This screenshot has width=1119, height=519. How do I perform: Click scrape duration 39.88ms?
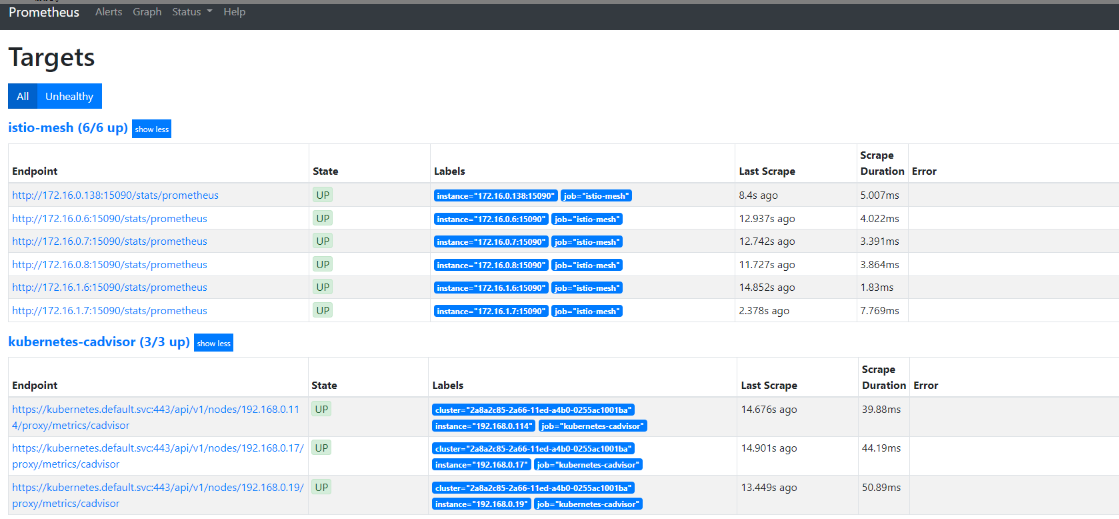tap(880, 409)
